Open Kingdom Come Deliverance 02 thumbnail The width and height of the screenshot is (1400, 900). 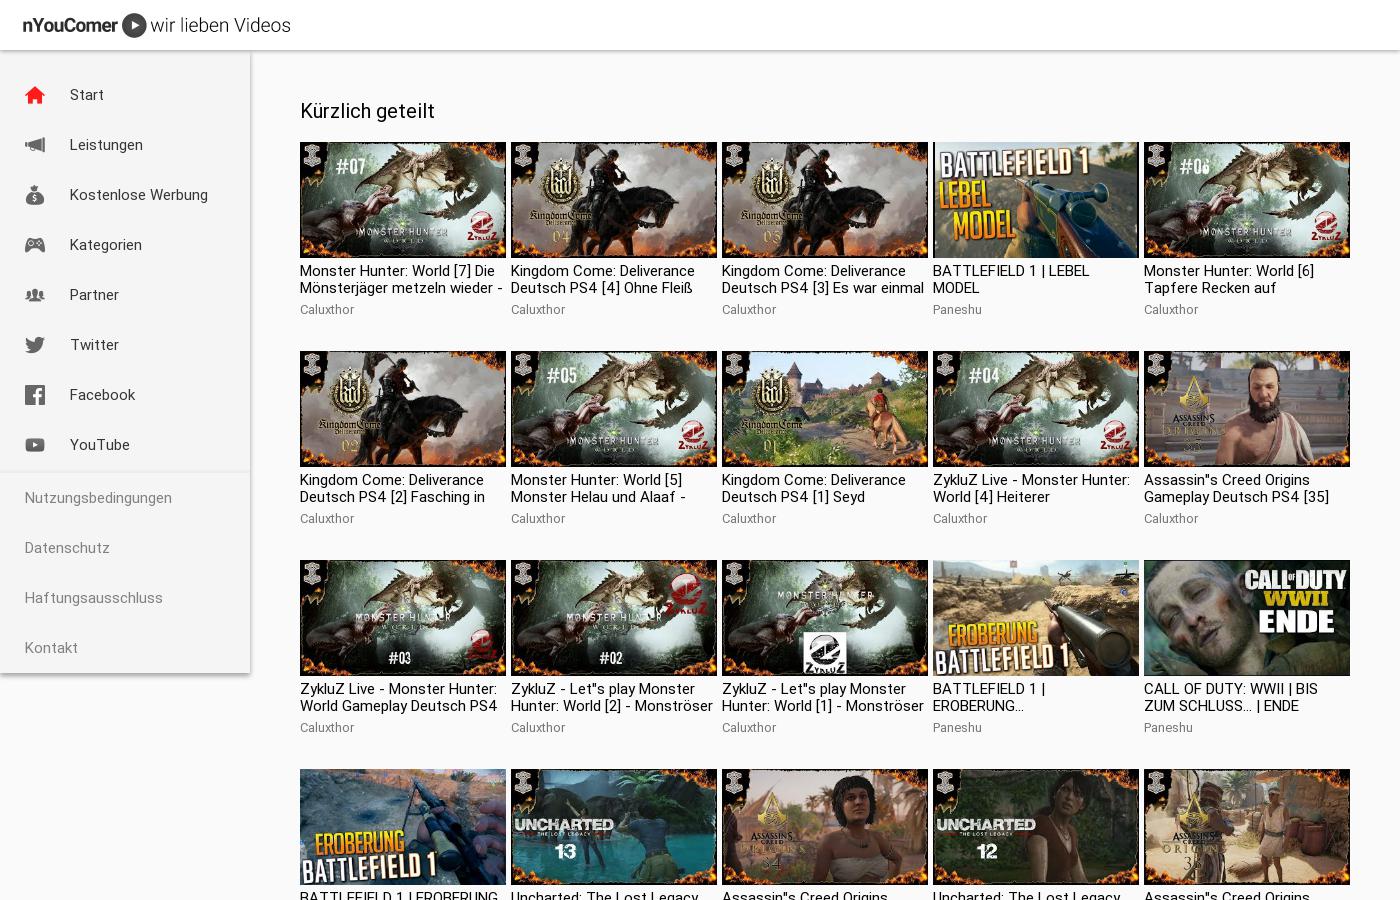[403, 409]
